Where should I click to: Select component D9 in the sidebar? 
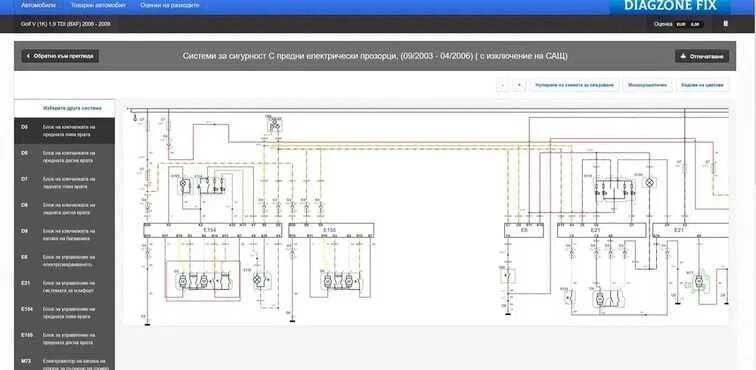[x=65, y=235]
